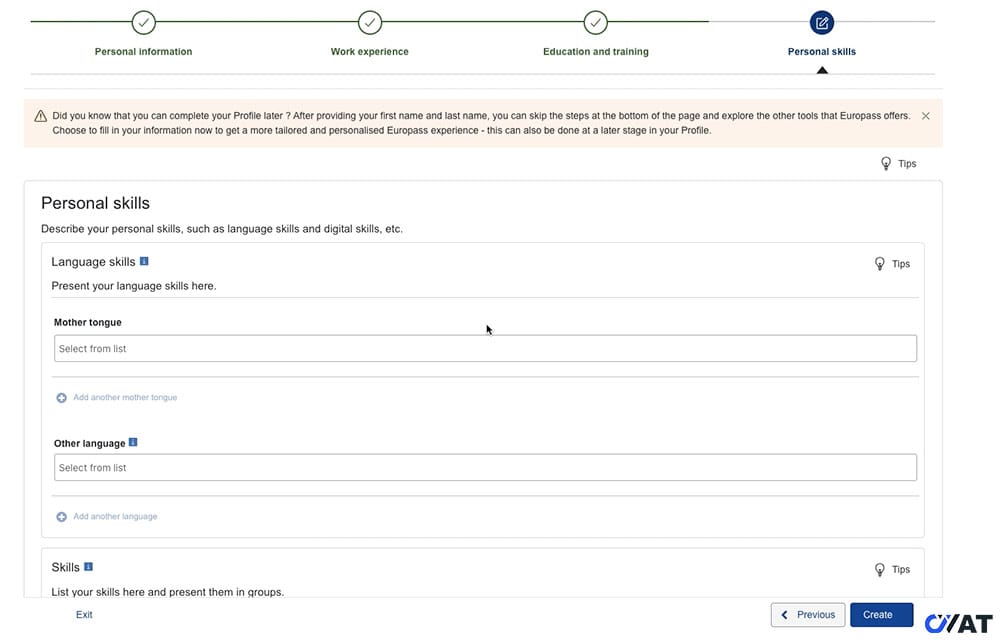Open the info icon beside Language skills
Image resolution: width=1000 pixels, height=641 pixels.
coord(144,261)
